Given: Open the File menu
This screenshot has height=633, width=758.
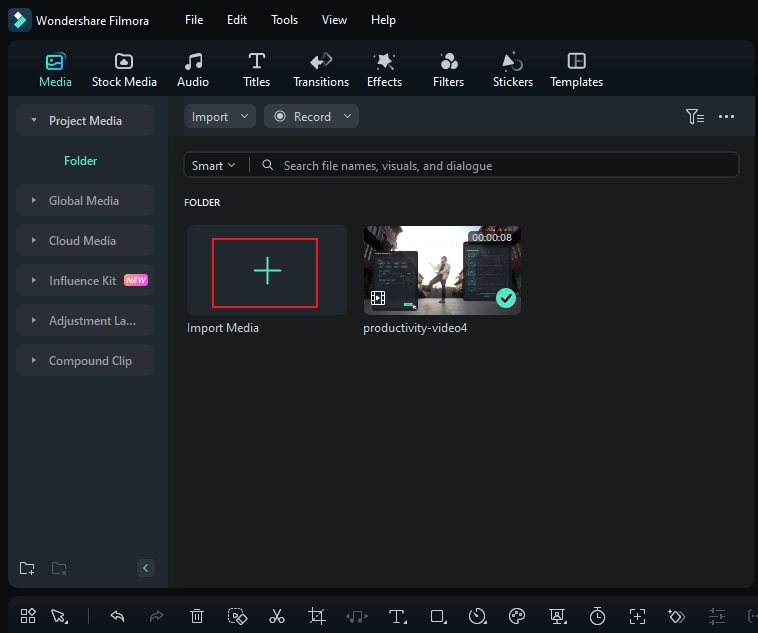Looking at the screenshot, I should [x=194, y=20].
